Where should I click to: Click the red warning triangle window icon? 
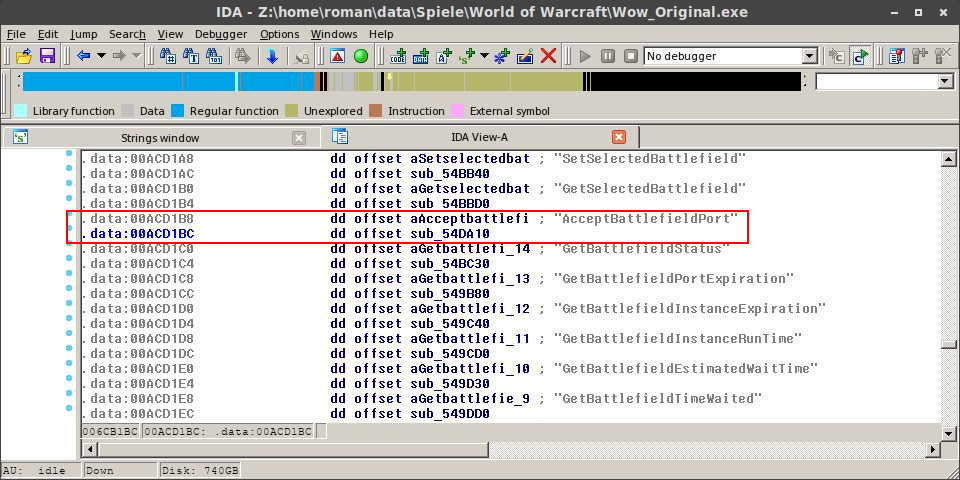[337, 56]
